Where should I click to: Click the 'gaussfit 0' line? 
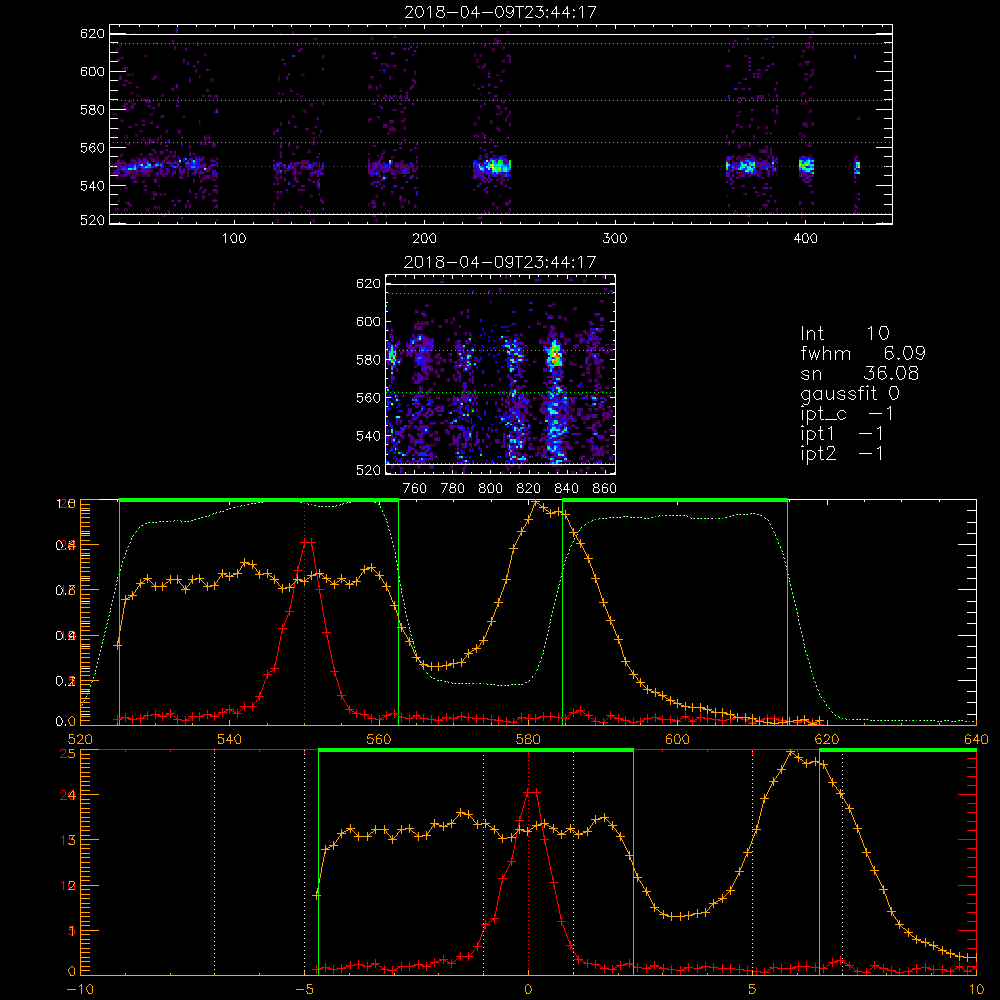pos(849,393)
